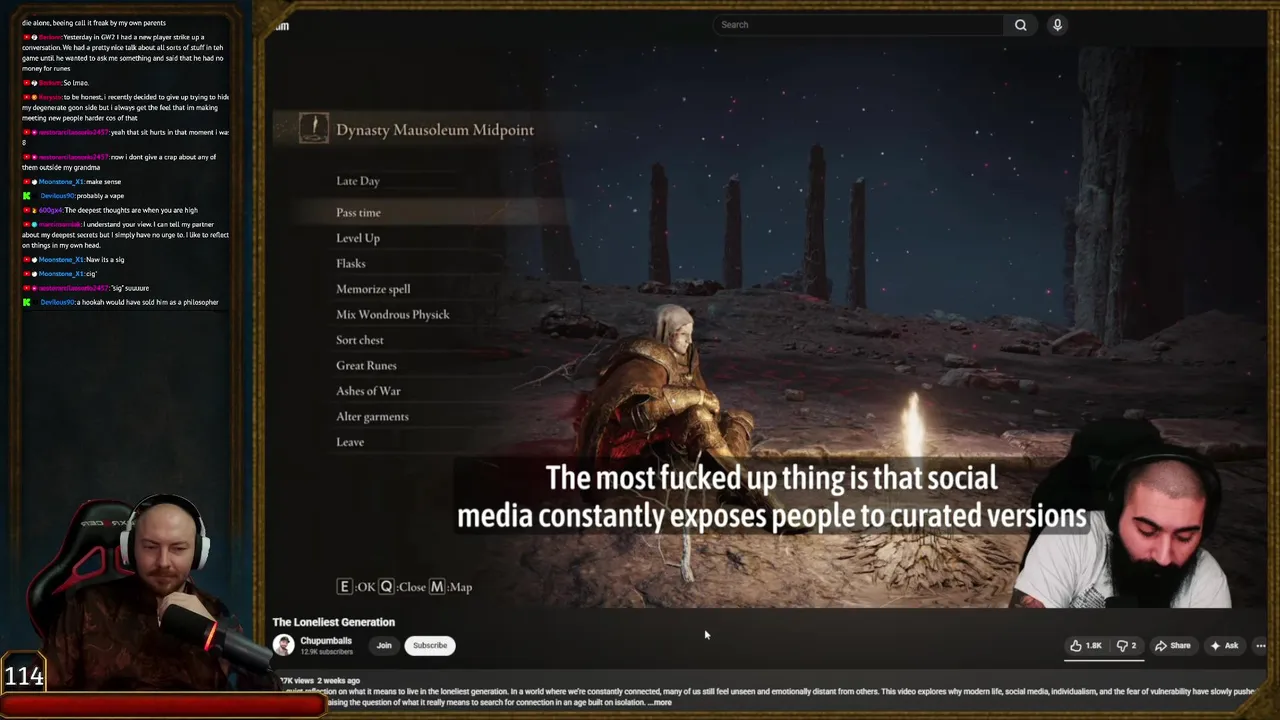Click the Join membership button
The height and width of the screenshot is (720, 1280).
(384, 646)
